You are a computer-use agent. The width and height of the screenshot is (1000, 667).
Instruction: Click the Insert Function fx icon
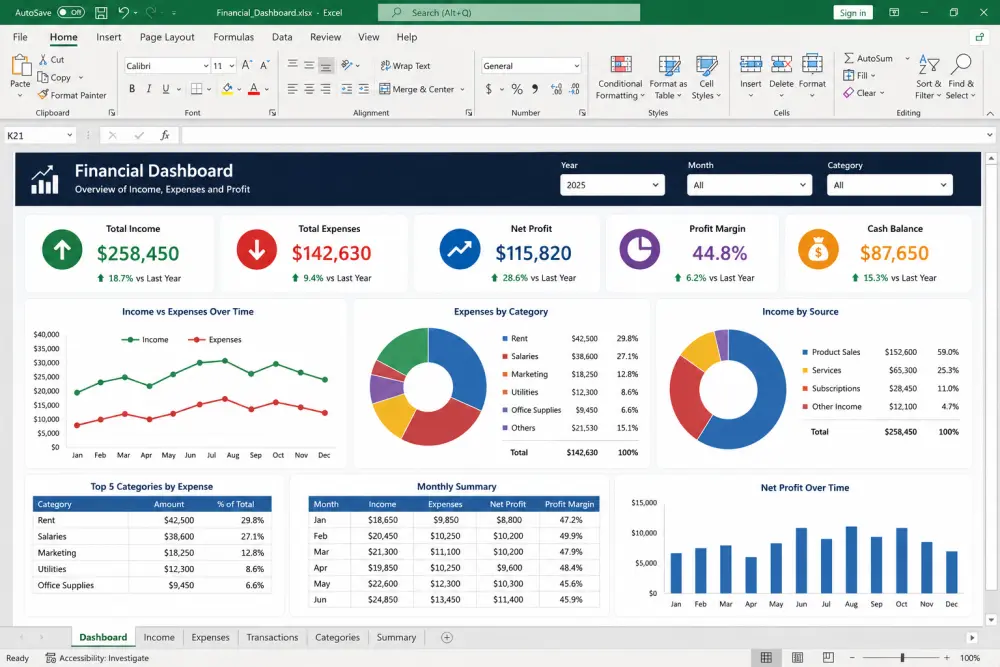pyautogui.click(x=165, y=135)
